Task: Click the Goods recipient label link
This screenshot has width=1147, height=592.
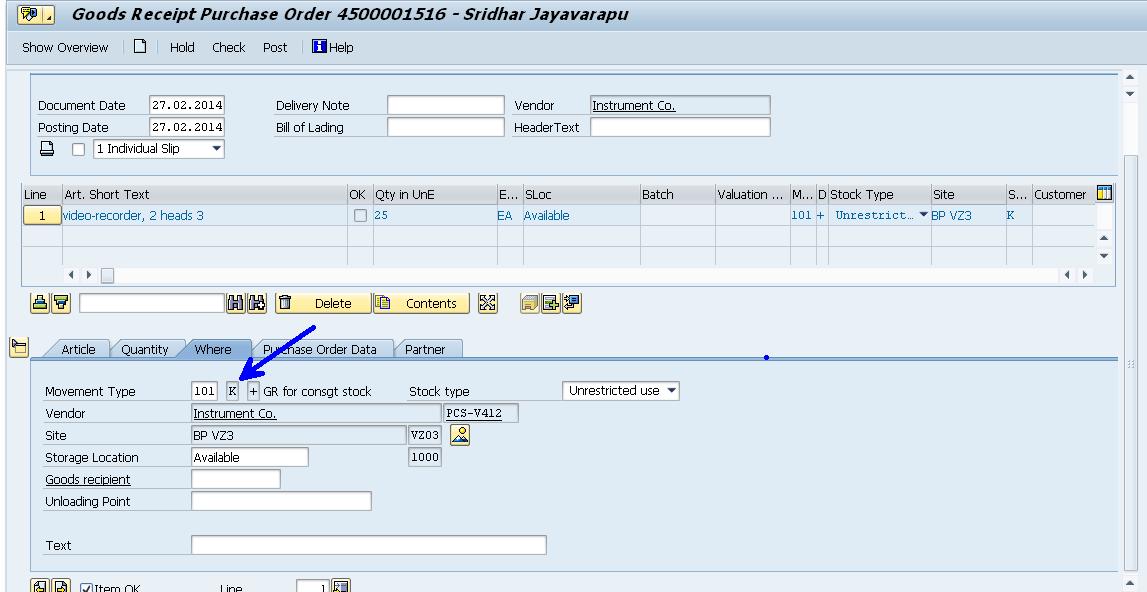Action: pyautogui.click(x=88, y=479)
